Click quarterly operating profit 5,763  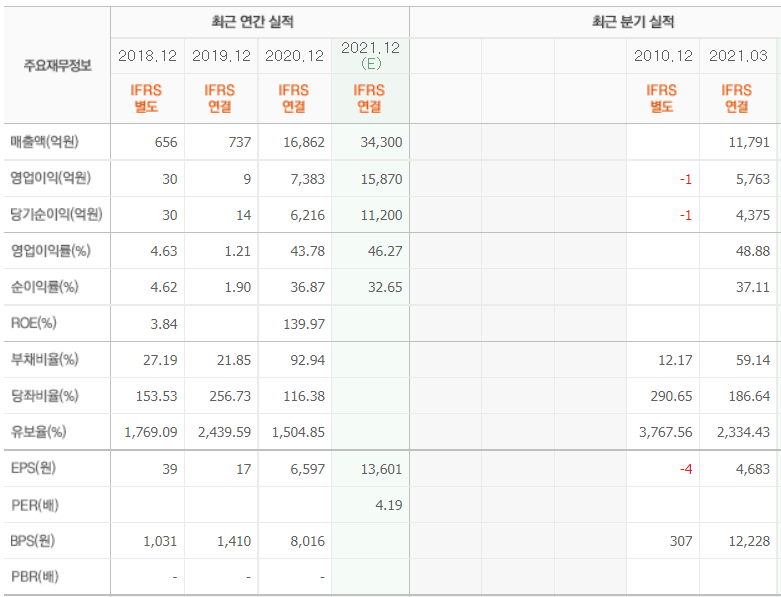tap(753, 179)
